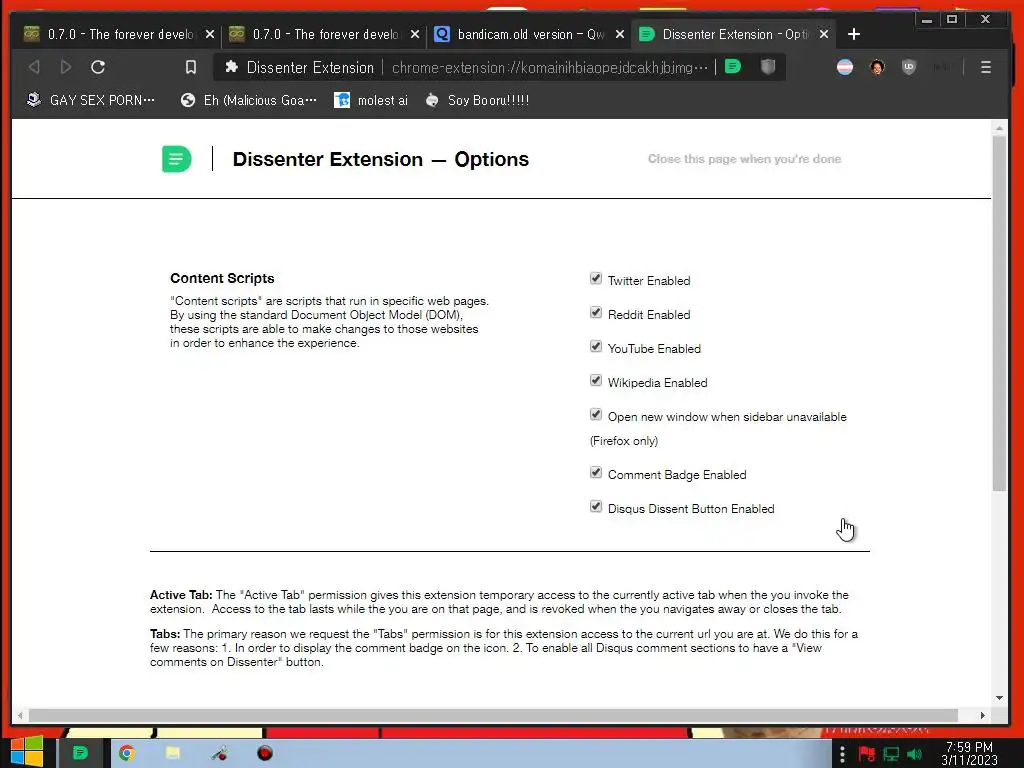
Task: Reload the current page
Action: click(x=98, y=67)
